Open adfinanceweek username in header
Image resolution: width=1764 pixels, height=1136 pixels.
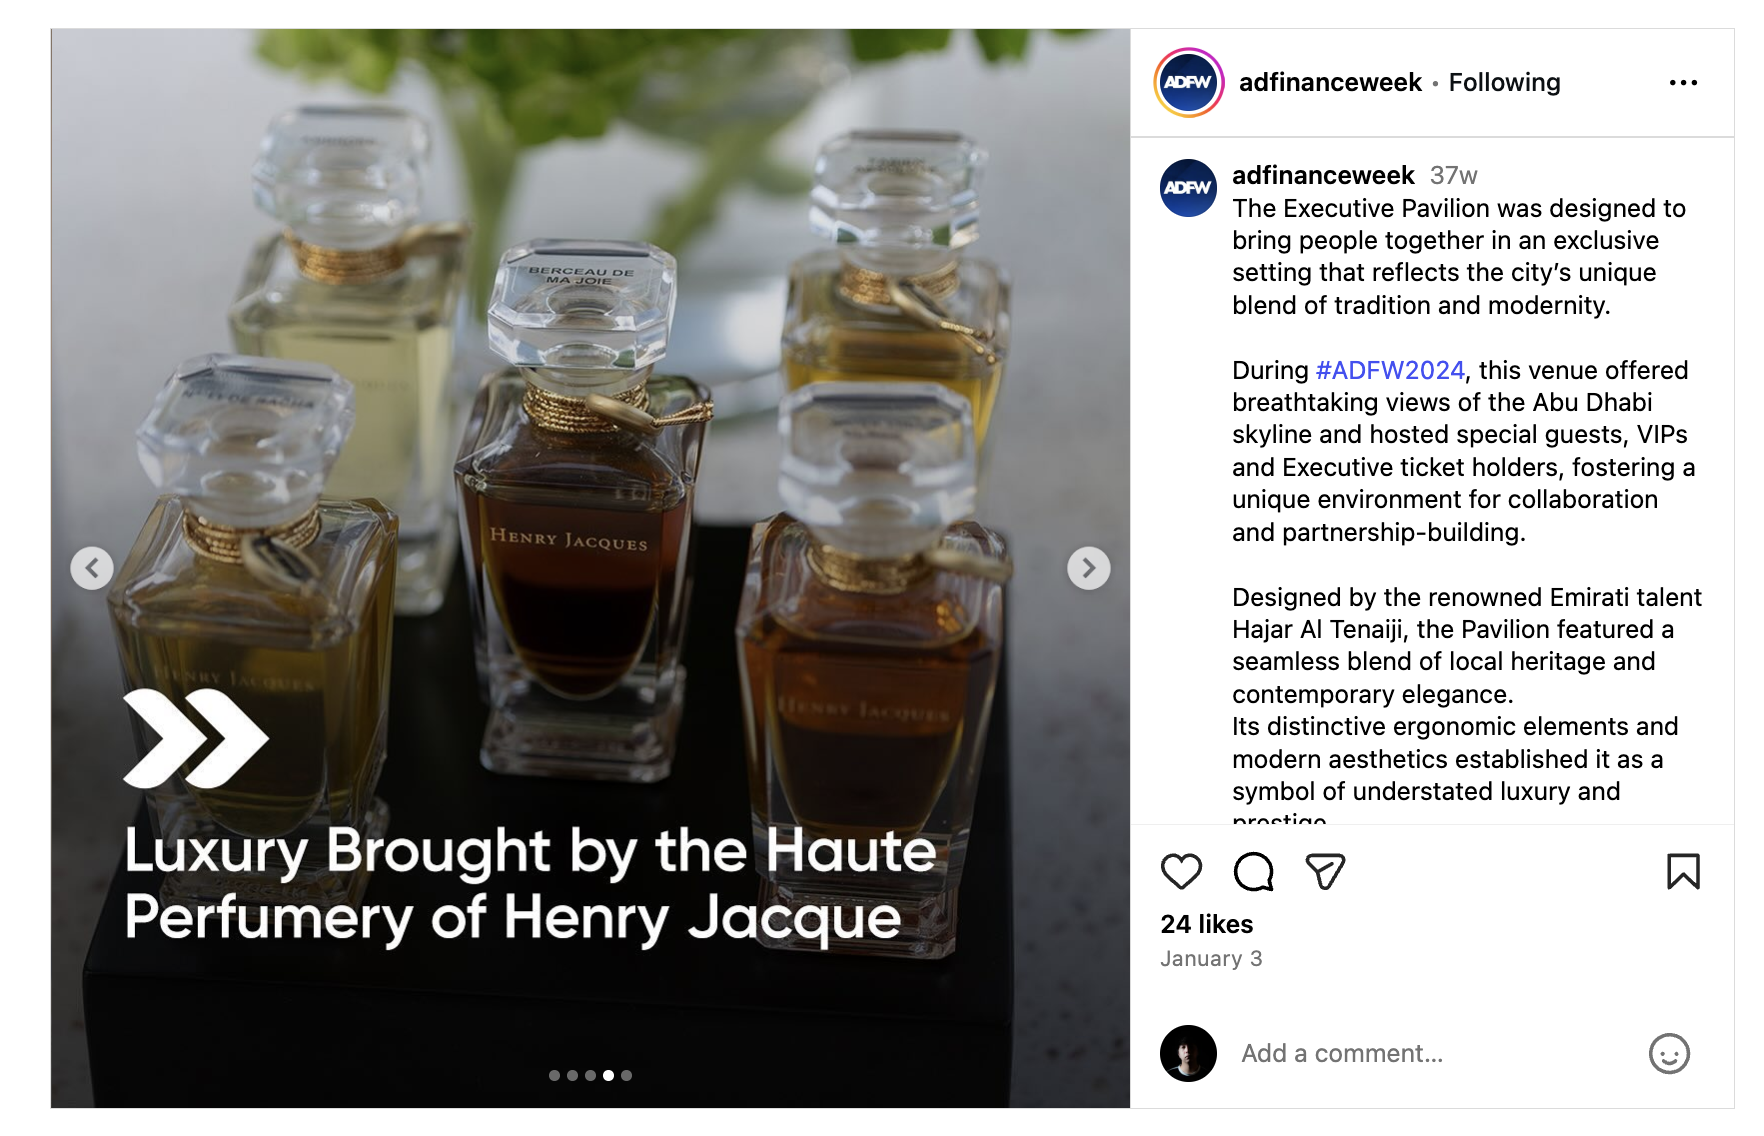[x=1330, y=83]
